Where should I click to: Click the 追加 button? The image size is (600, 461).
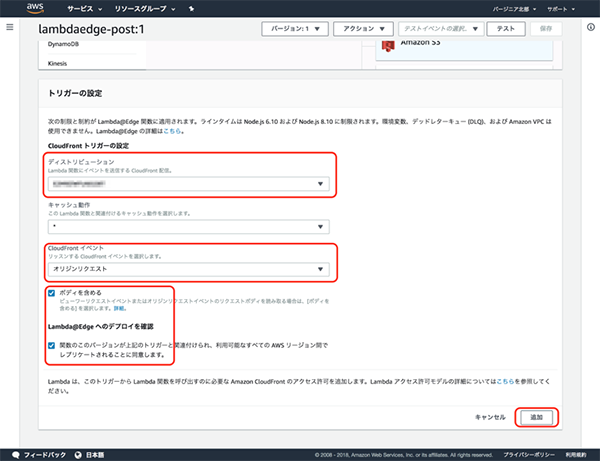[537, 416]
